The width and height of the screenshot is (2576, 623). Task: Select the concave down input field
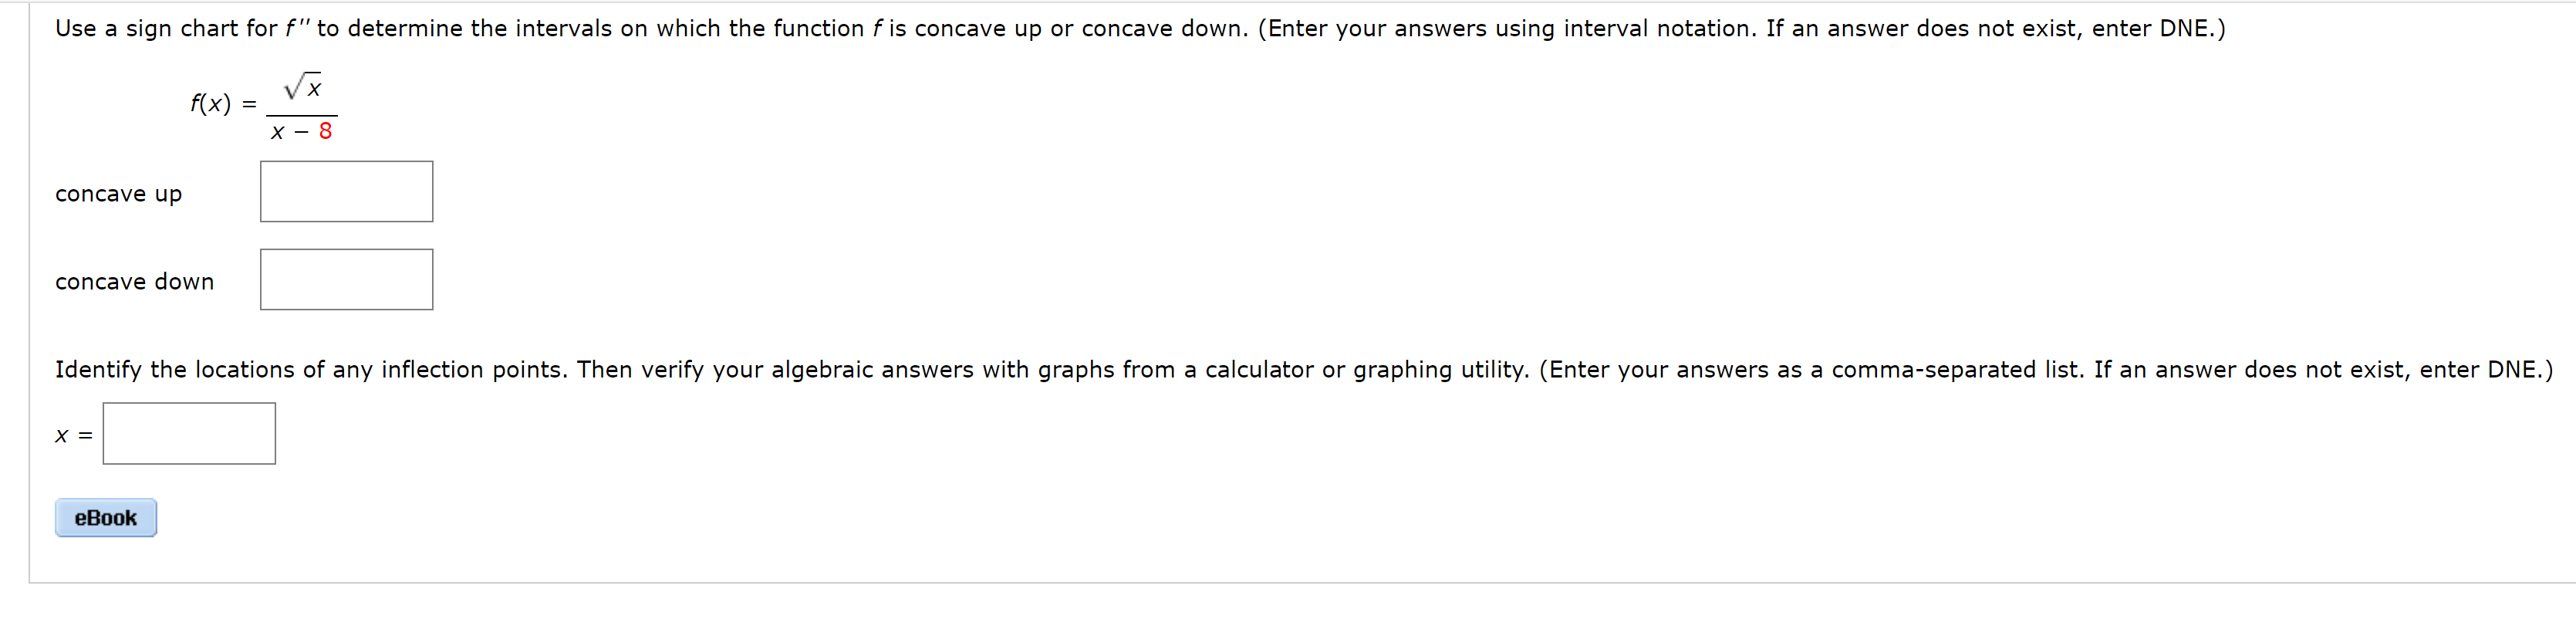[x=346, y=279]
